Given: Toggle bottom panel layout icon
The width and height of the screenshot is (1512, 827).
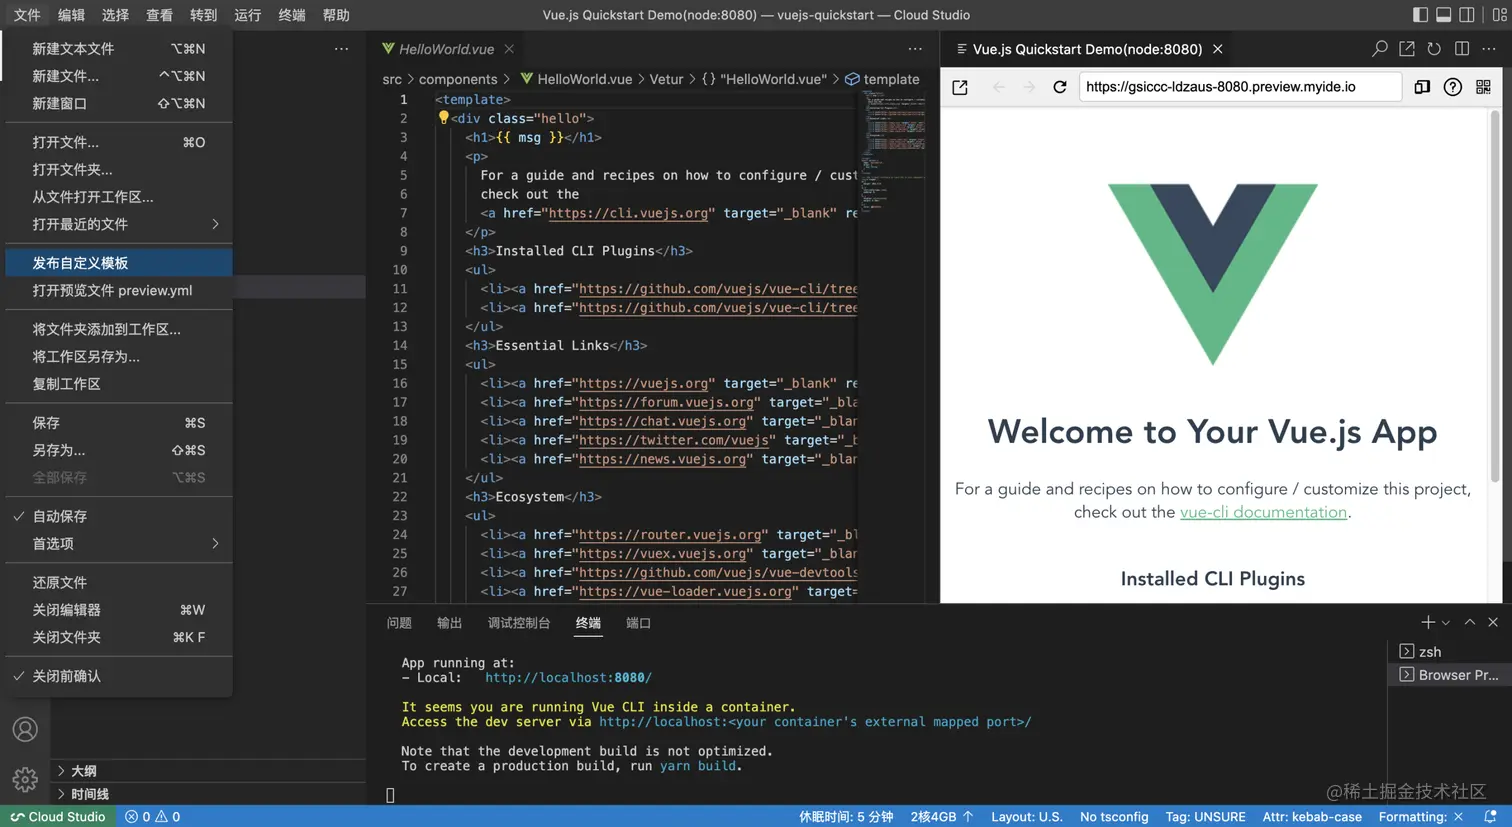Looking at the screenshot, I should (x=1444, y=14).
